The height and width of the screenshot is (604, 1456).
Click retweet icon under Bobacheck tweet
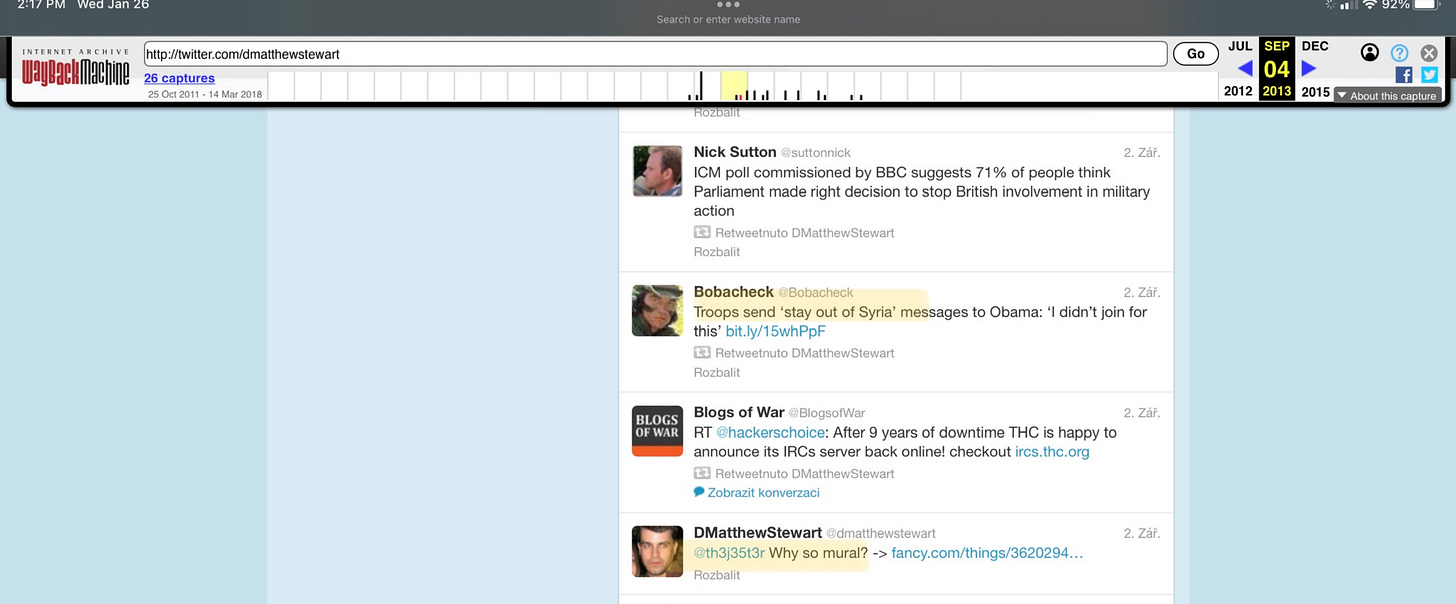point(702,353)
